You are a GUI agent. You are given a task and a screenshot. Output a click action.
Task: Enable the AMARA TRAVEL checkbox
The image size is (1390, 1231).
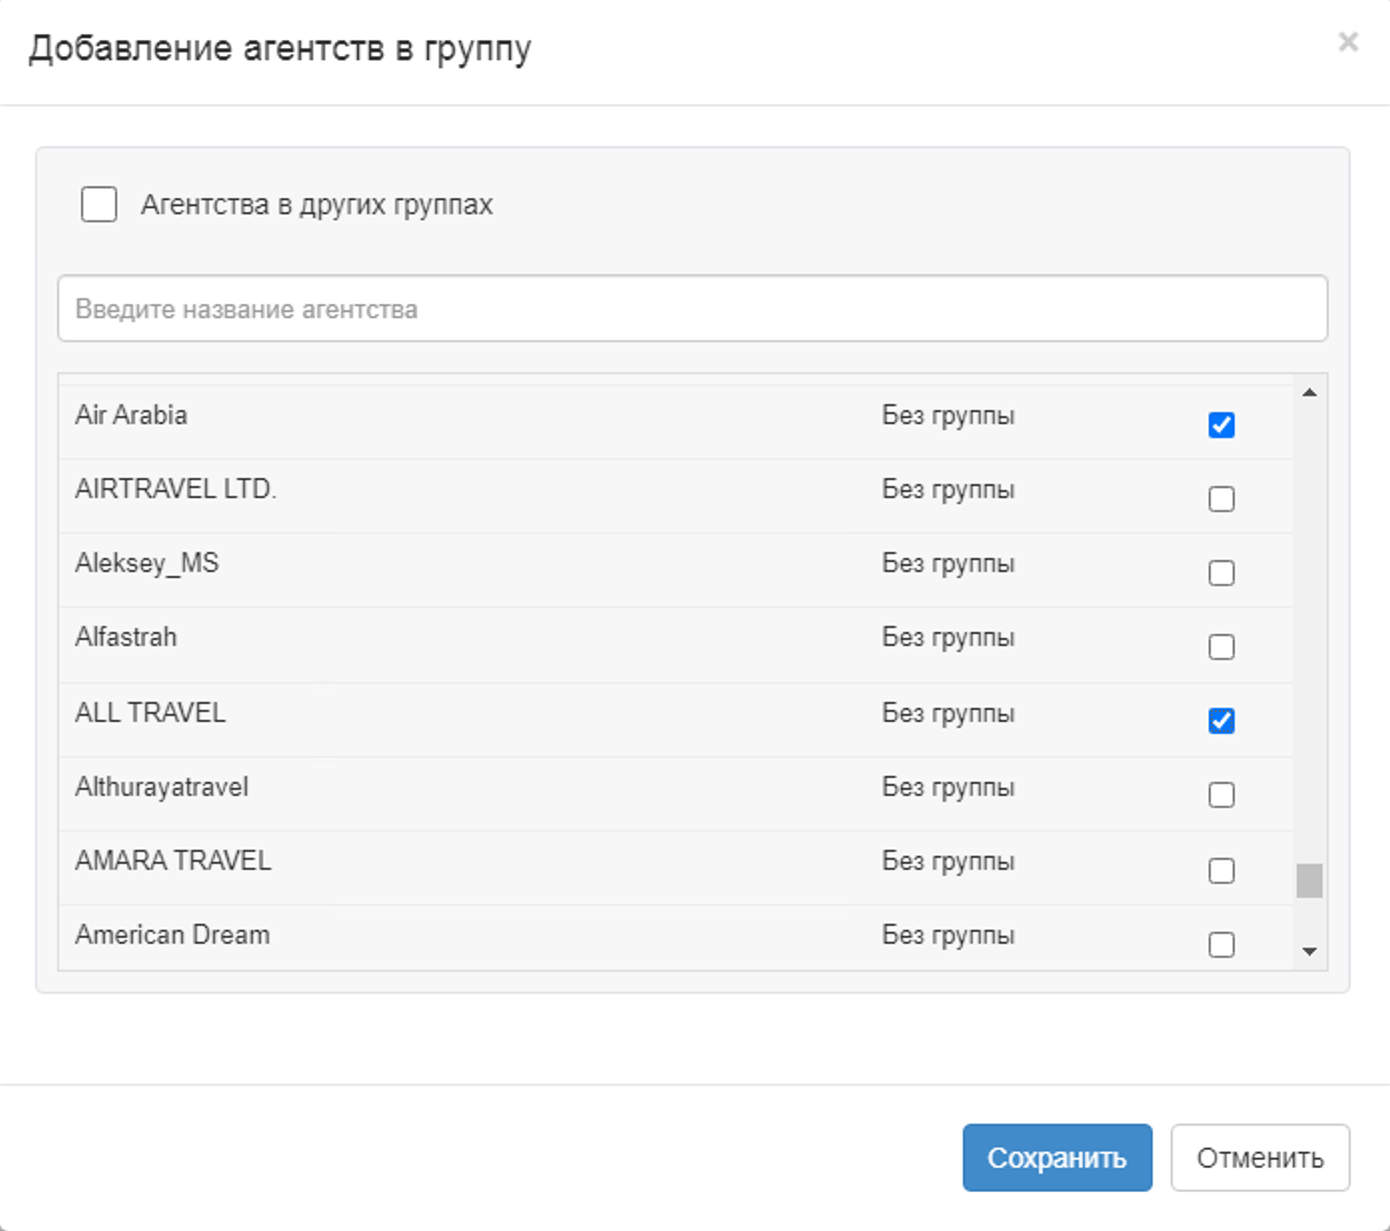click(1221, 871)
